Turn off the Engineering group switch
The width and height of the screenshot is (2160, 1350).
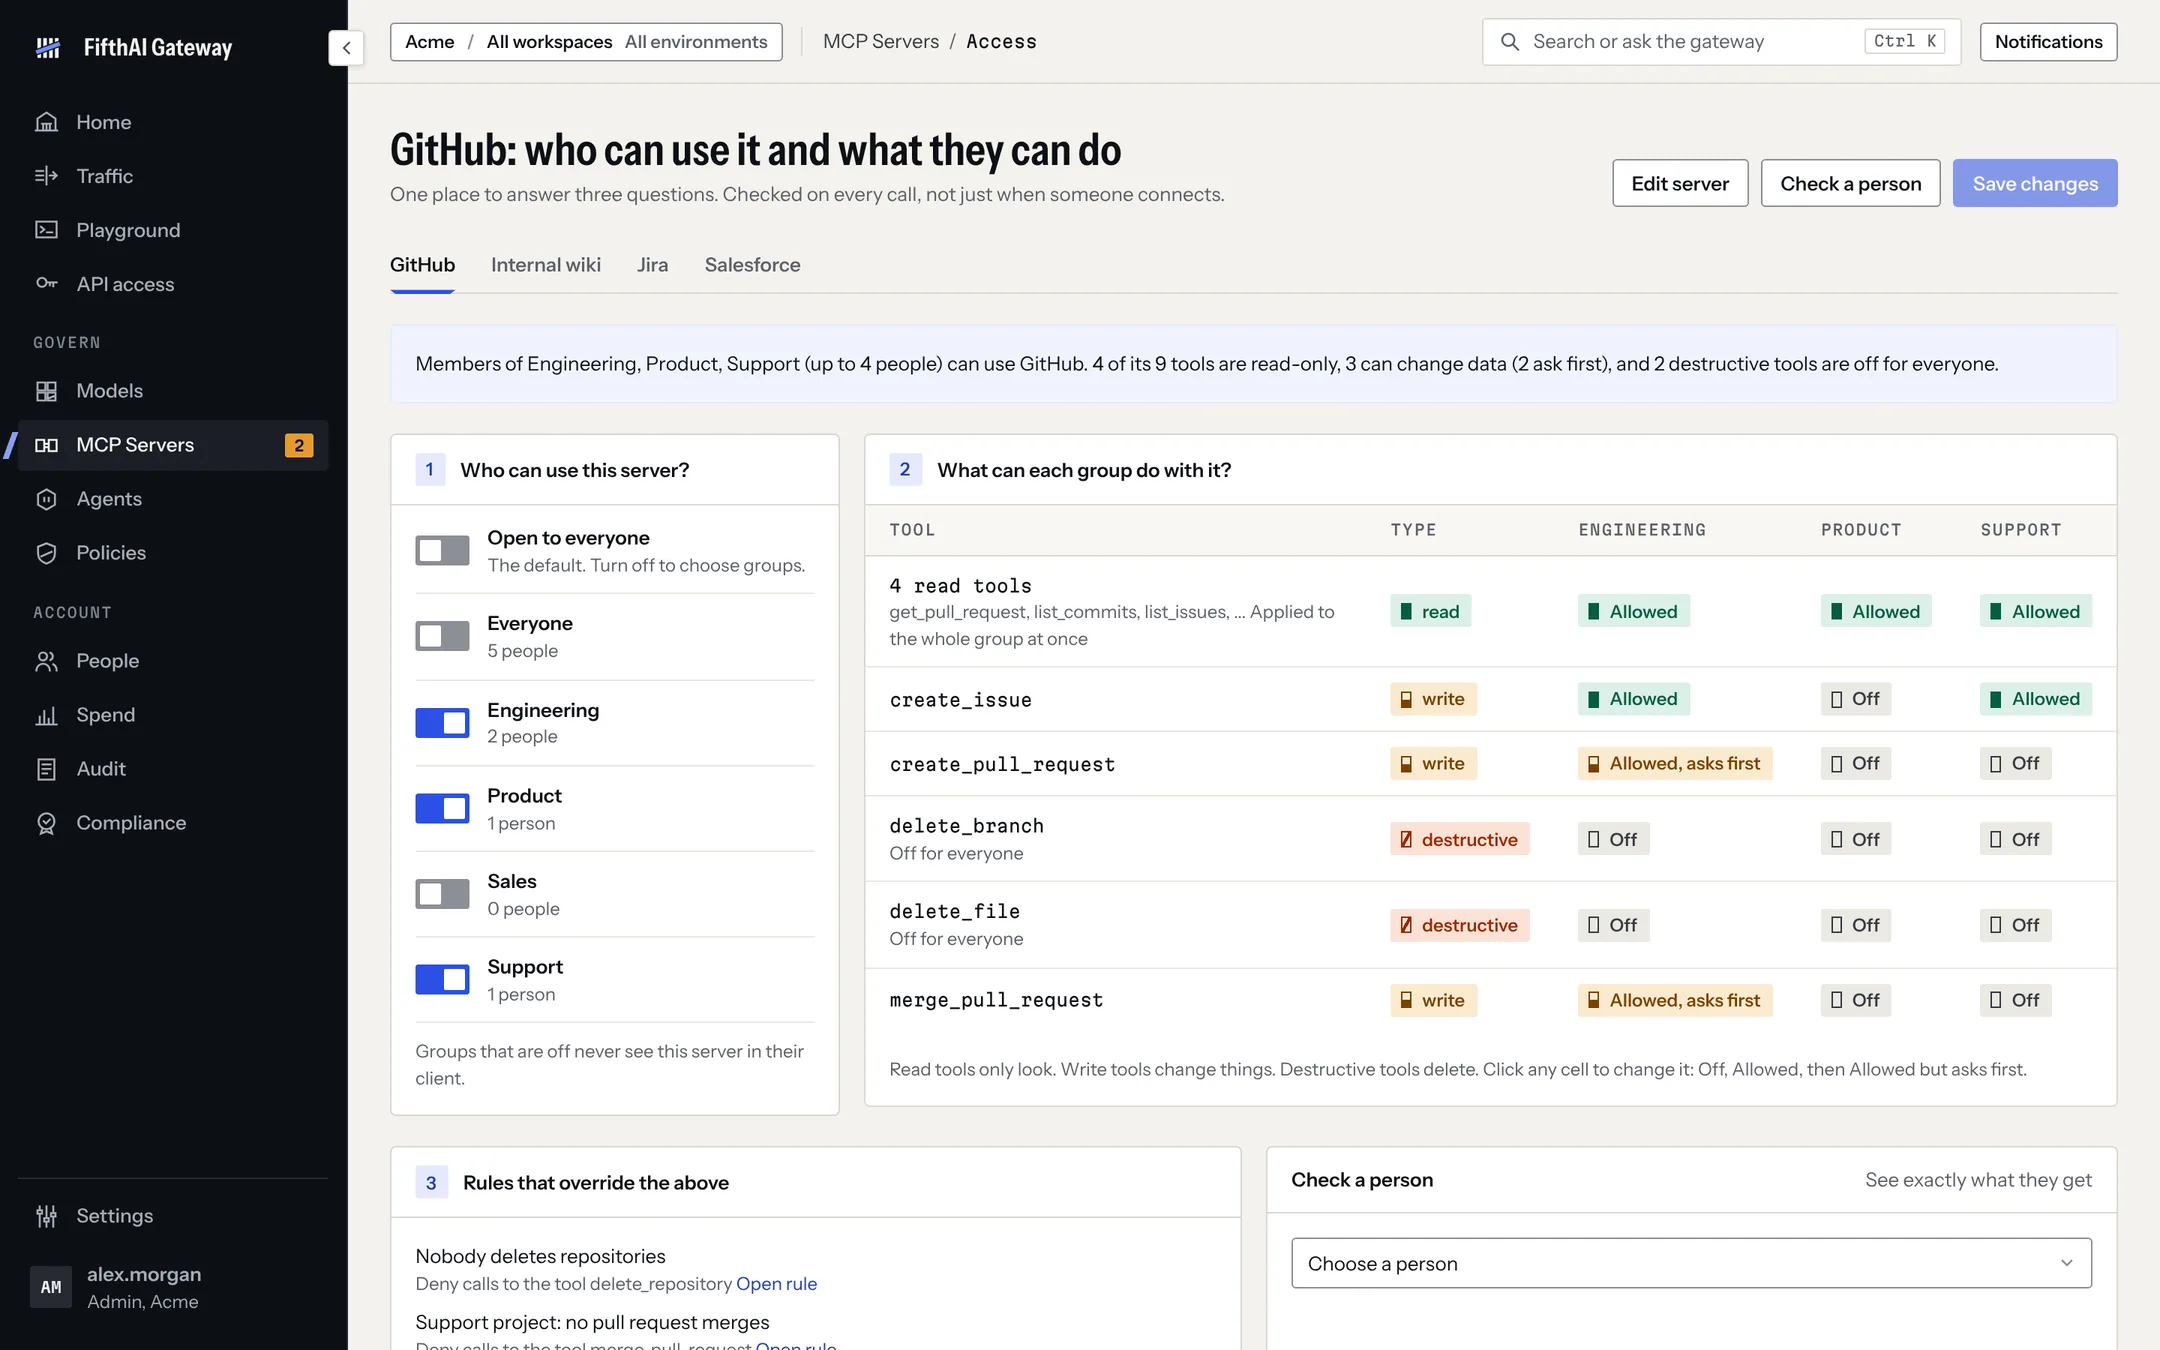[442, 723]
